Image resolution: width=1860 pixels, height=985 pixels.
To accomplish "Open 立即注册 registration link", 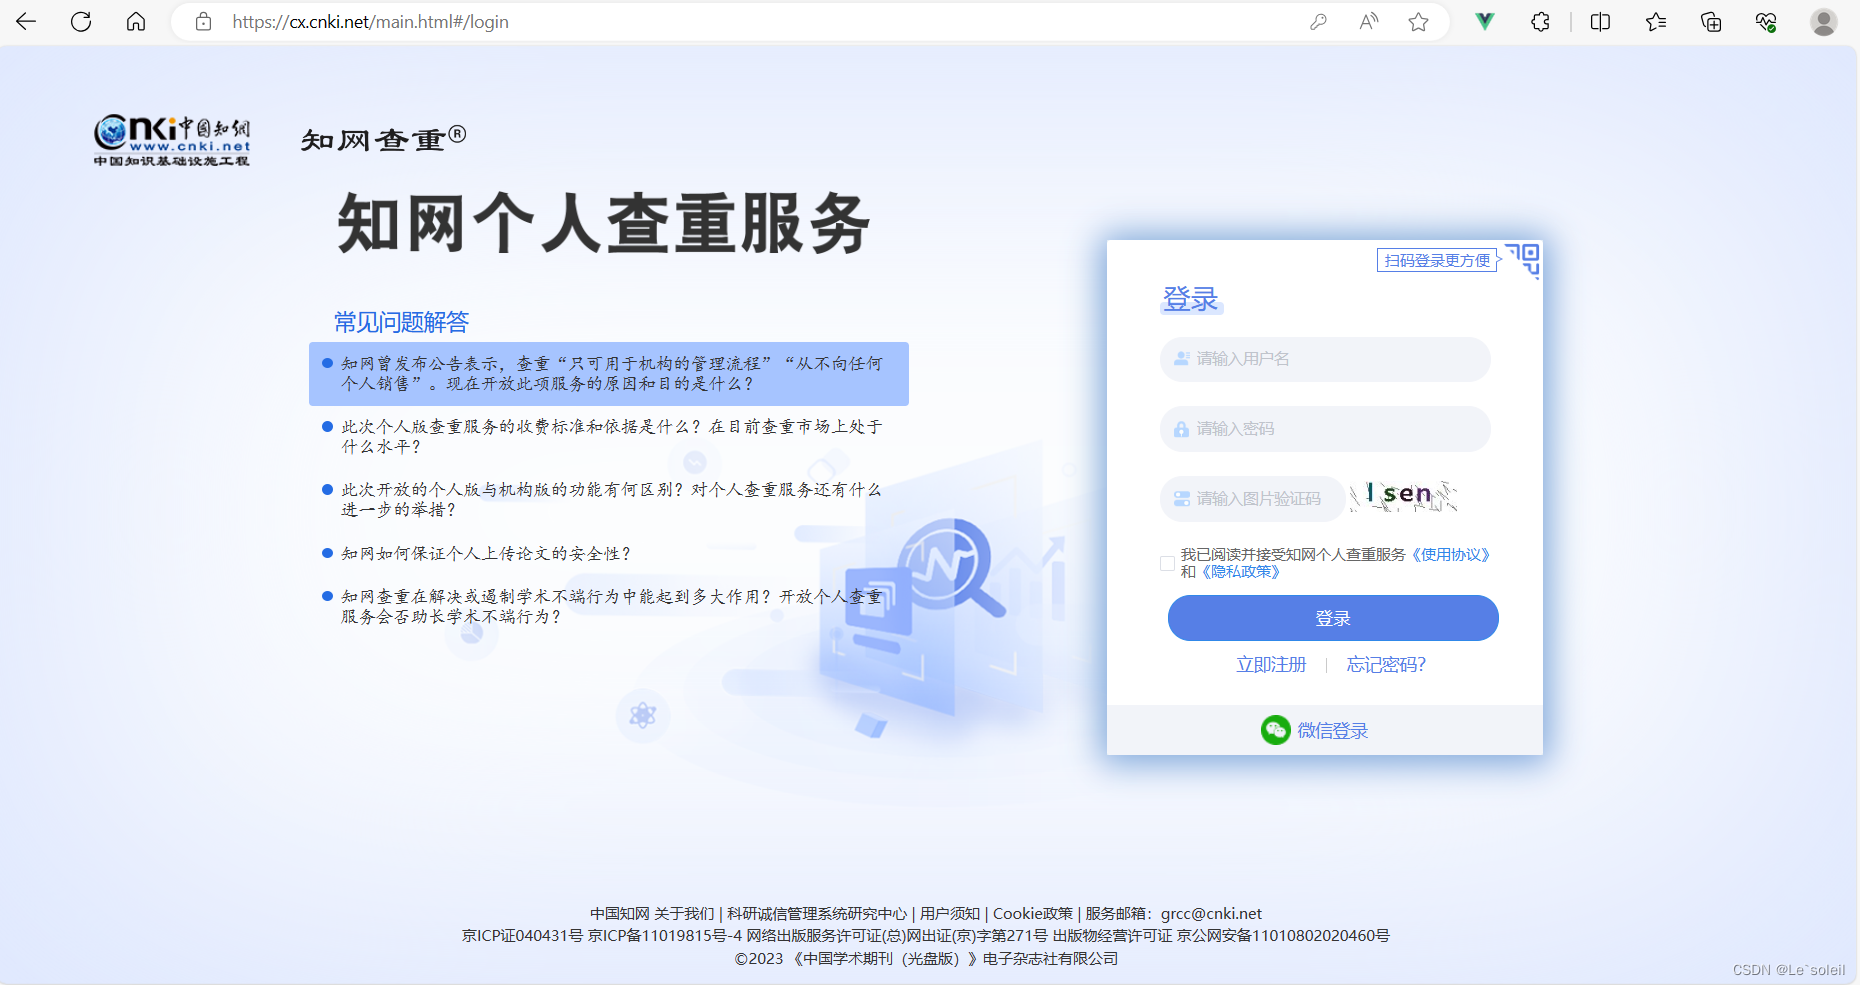I will click(x=1271, y=664).
